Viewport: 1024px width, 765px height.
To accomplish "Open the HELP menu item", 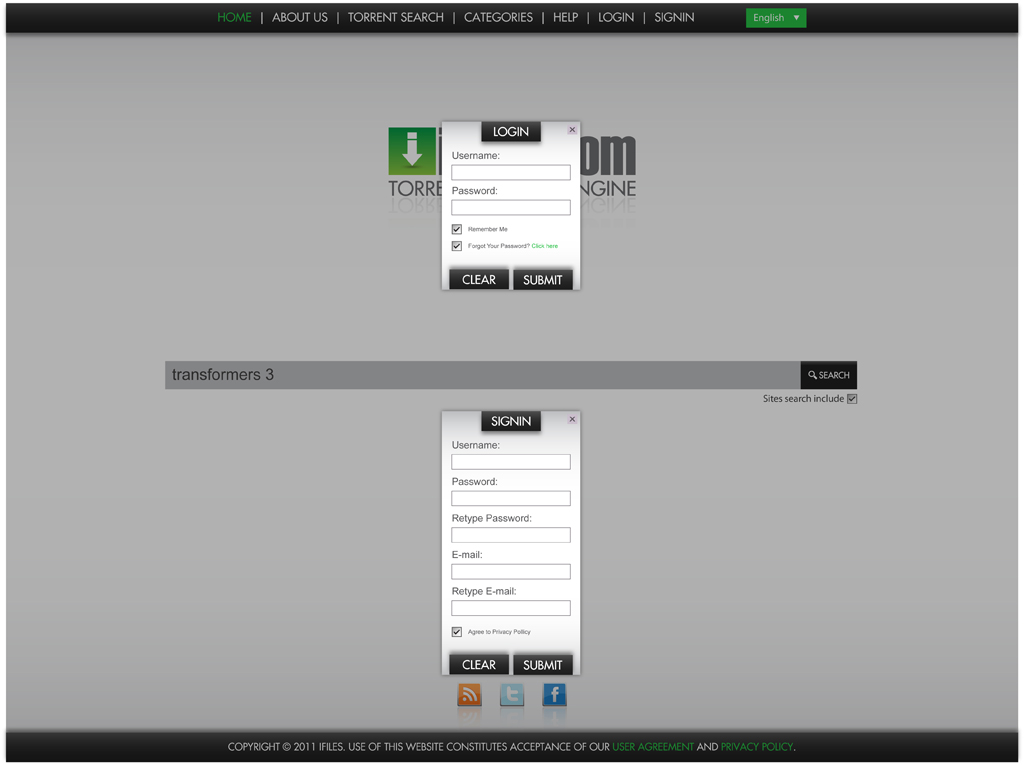I will [x=565, y=17].
